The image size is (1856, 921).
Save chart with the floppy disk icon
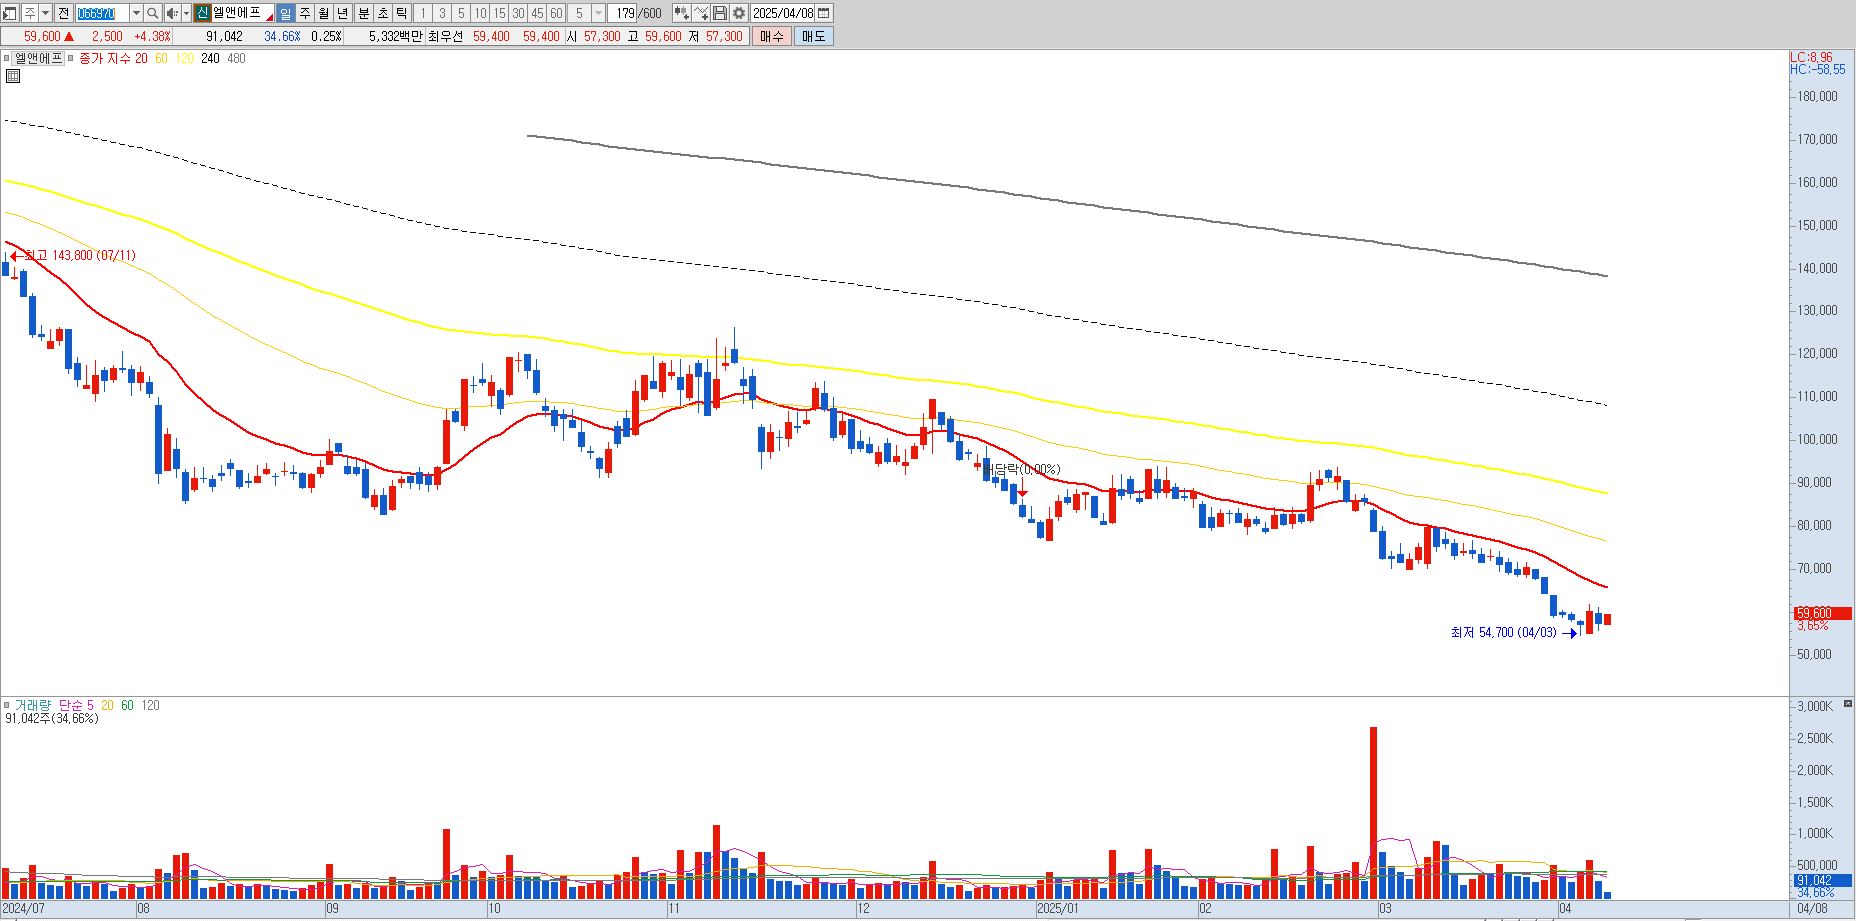point(720,13)
